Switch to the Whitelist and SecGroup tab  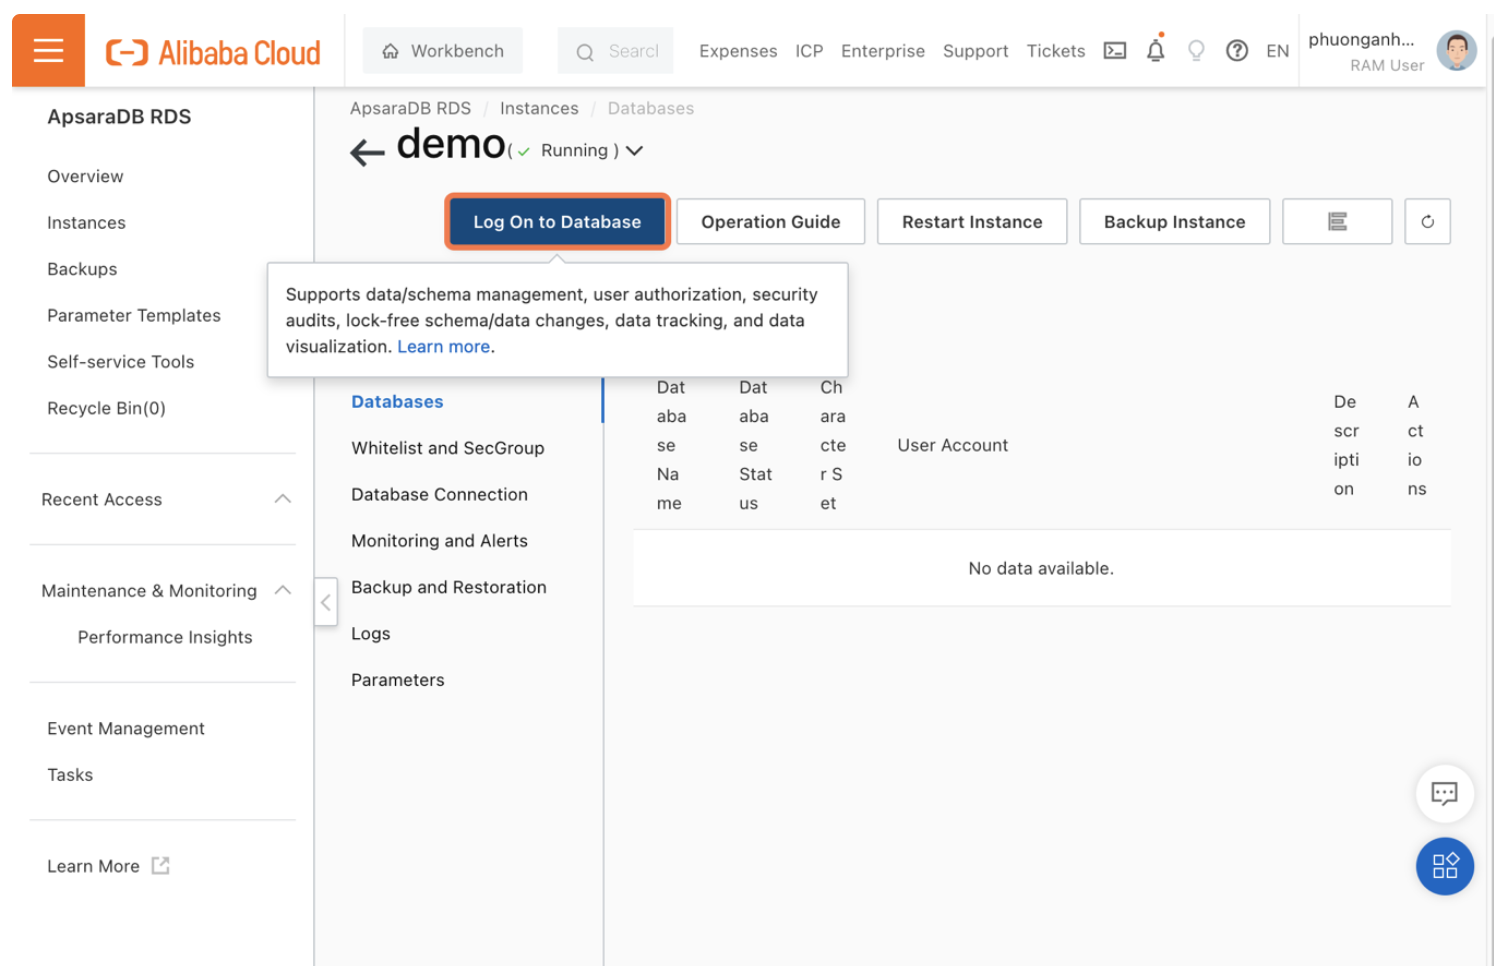[x=447, y=448]
